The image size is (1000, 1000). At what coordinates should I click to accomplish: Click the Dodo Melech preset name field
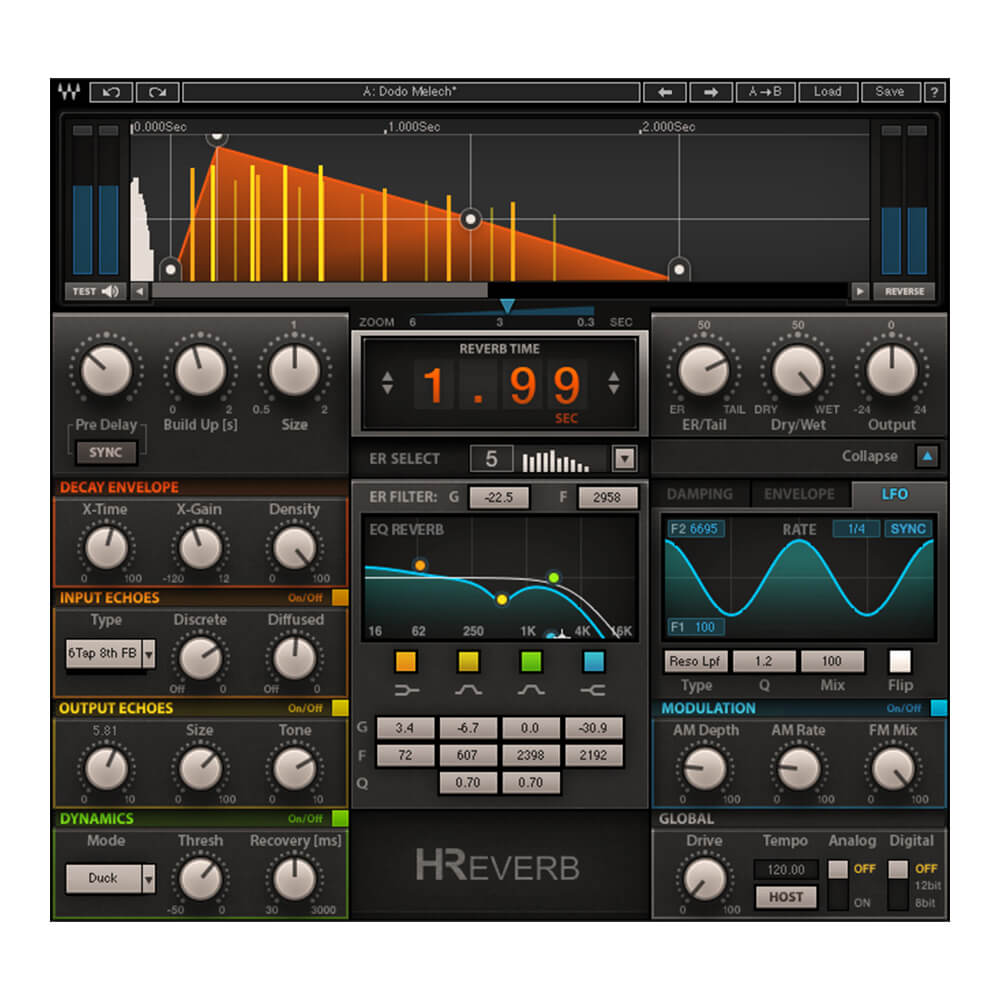[x=413, y=92]
